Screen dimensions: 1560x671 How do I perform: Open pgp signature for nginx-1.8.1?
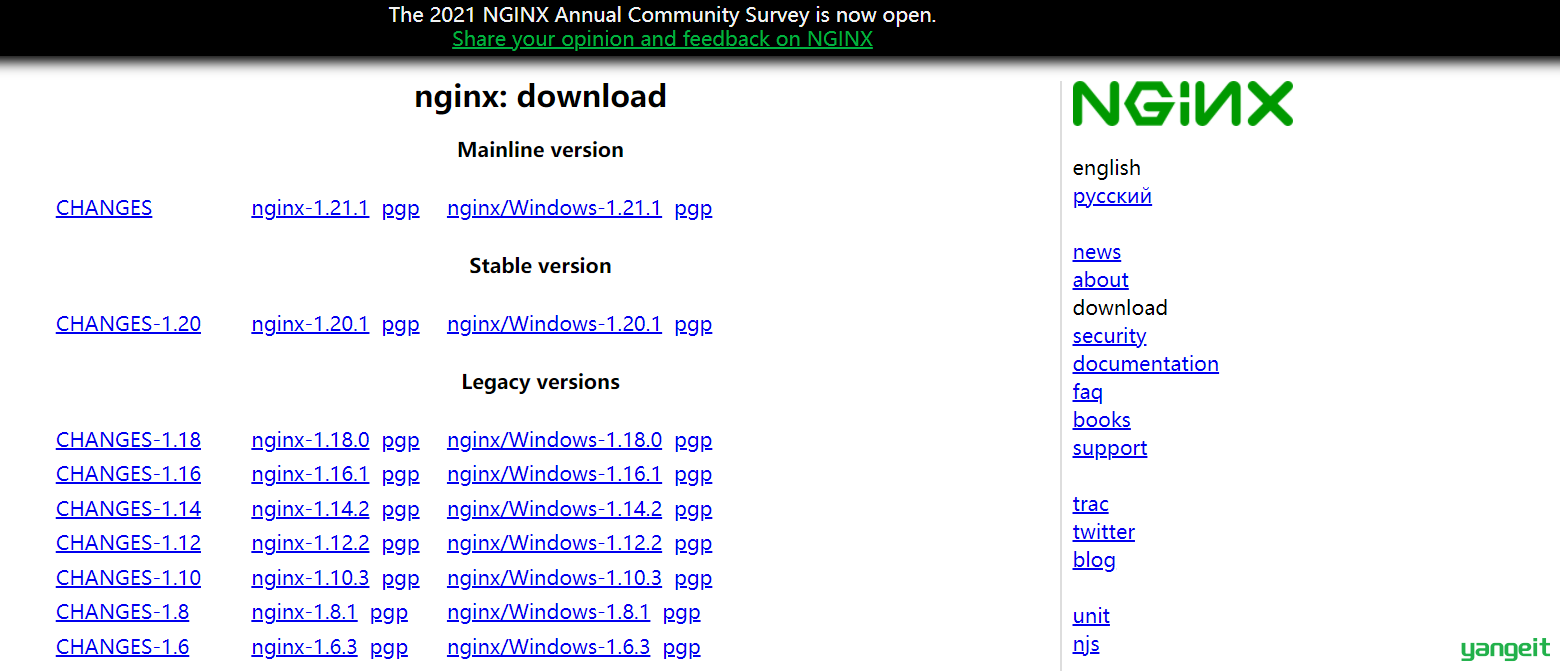[389, 613]
